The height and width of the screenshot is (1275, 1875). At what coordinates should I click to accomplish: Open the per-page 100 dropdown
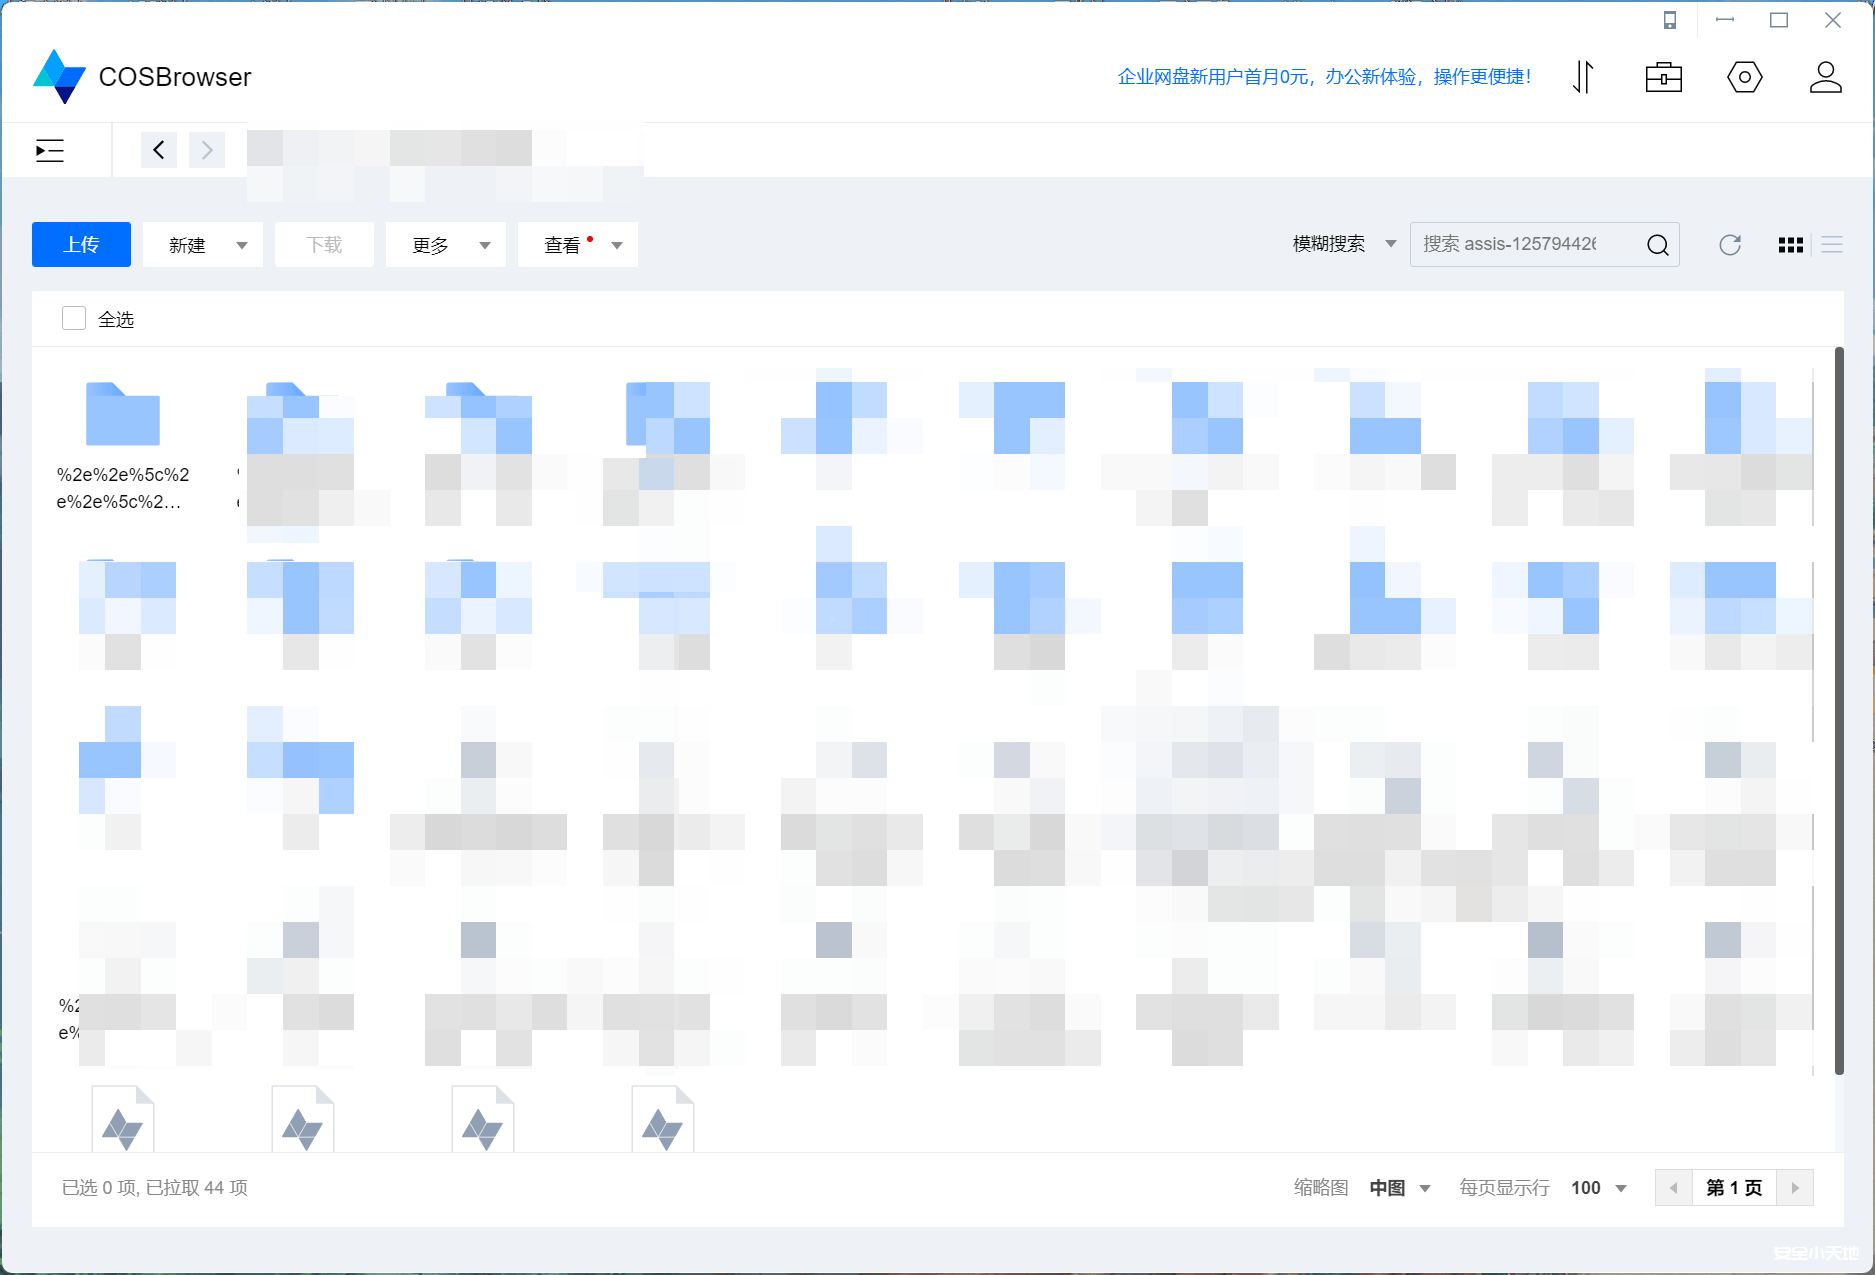coord(1596,1188)
